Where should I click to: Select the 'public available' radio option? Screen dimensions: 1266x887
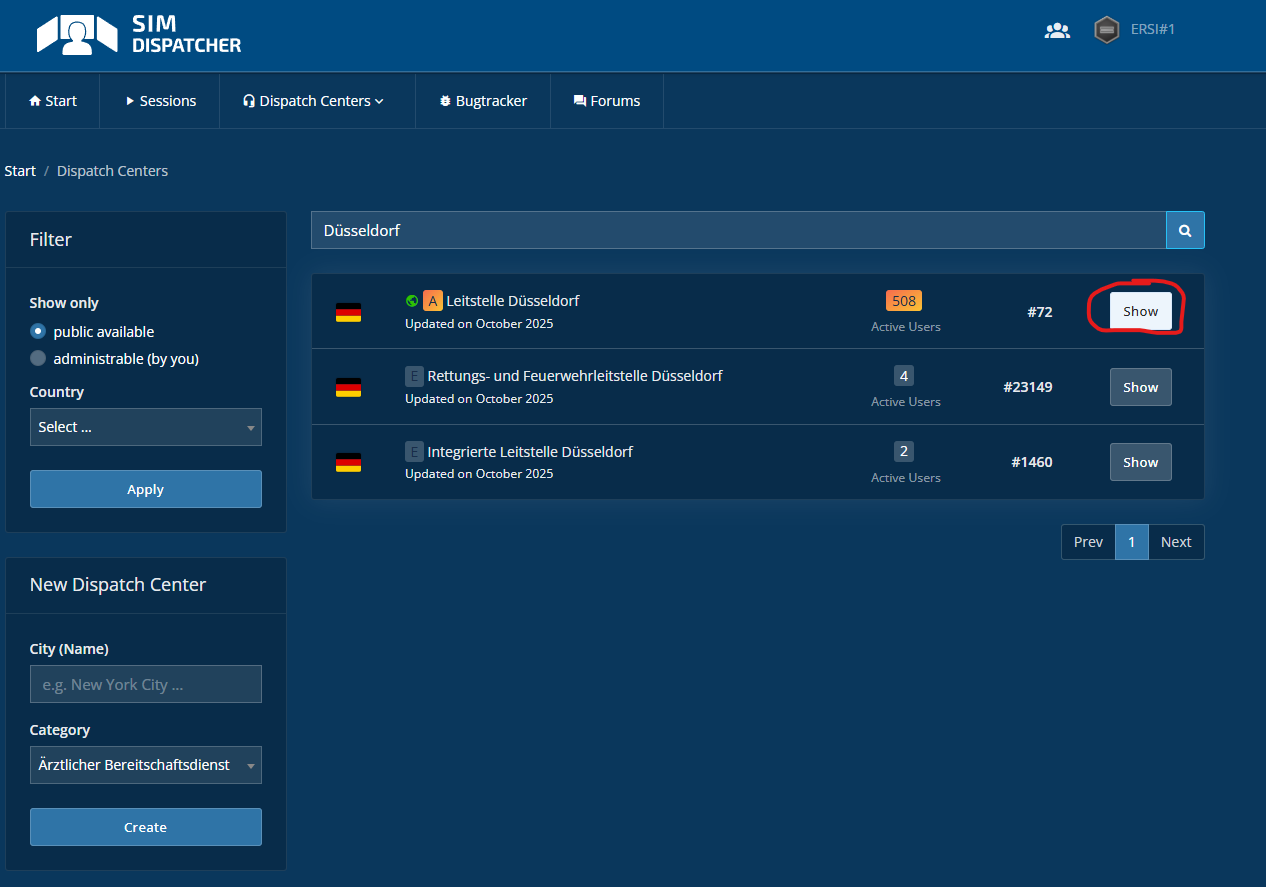click(x=38, y=331)
